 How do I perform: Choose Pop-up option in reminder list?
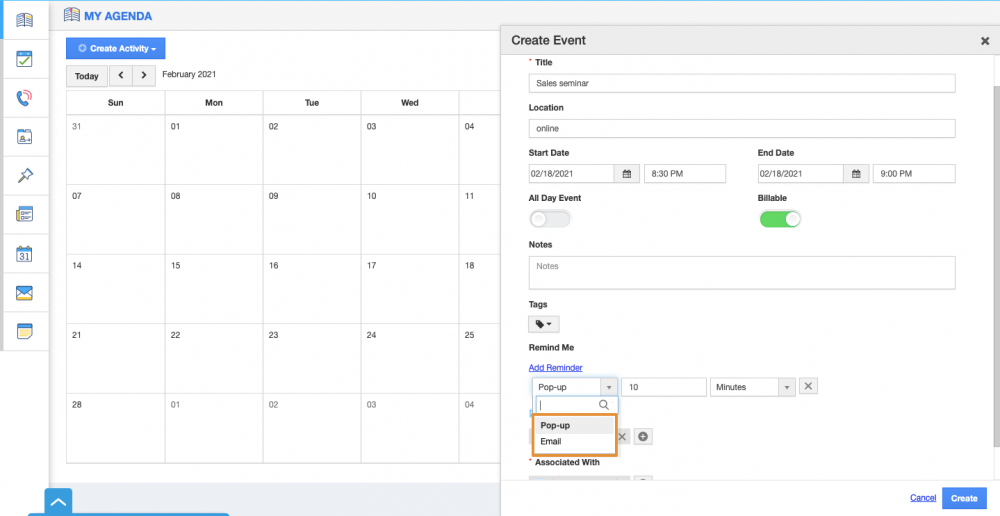555,425
